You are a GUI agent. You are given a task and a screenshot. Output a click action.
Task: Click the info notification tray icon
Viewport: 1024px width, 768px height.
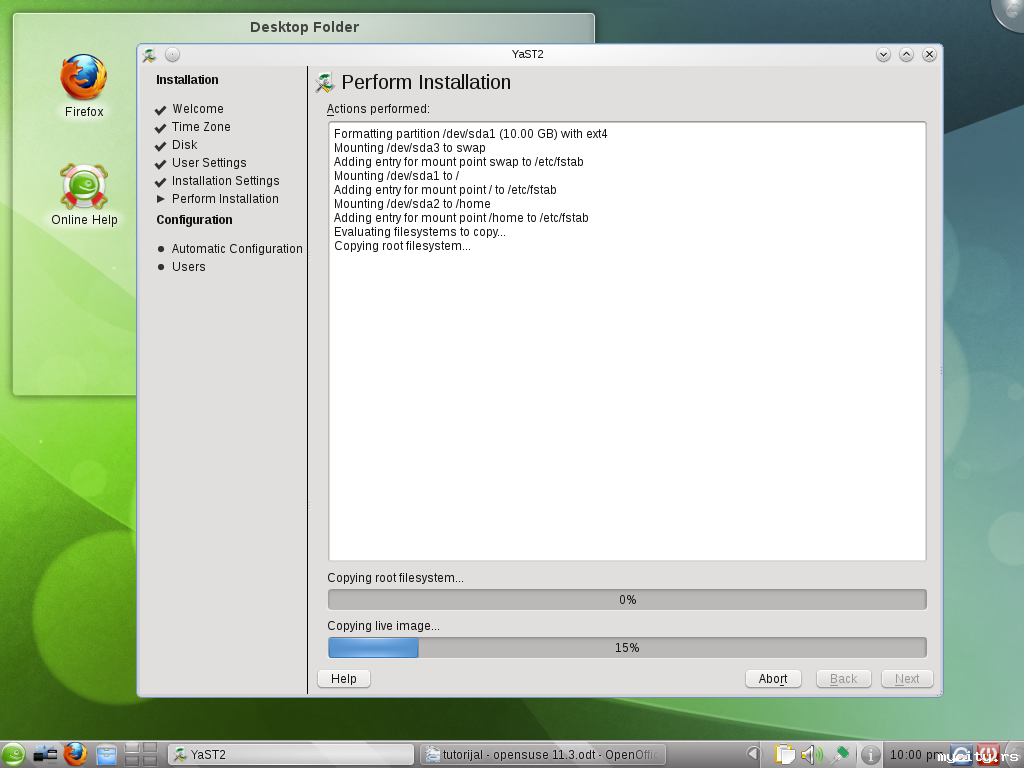pos(870,754)
